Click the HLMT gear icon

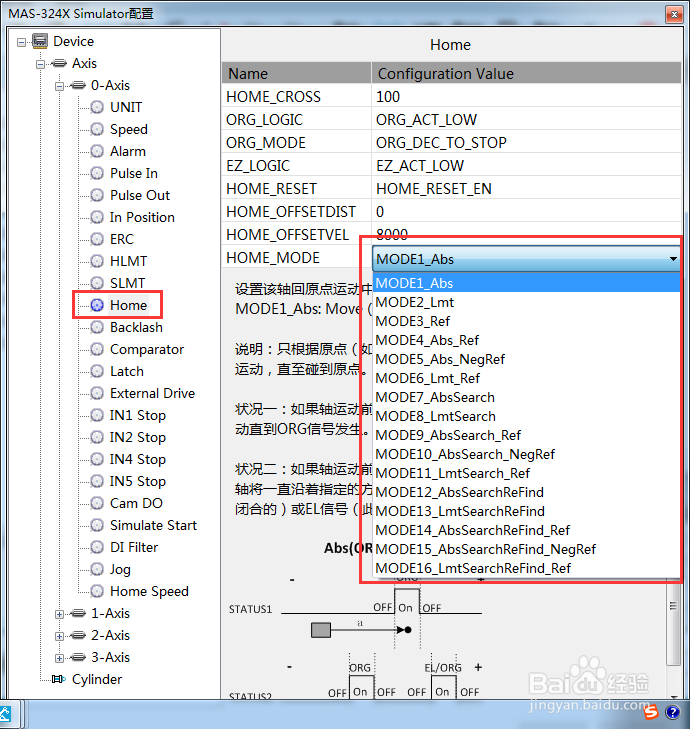point(97,261)
